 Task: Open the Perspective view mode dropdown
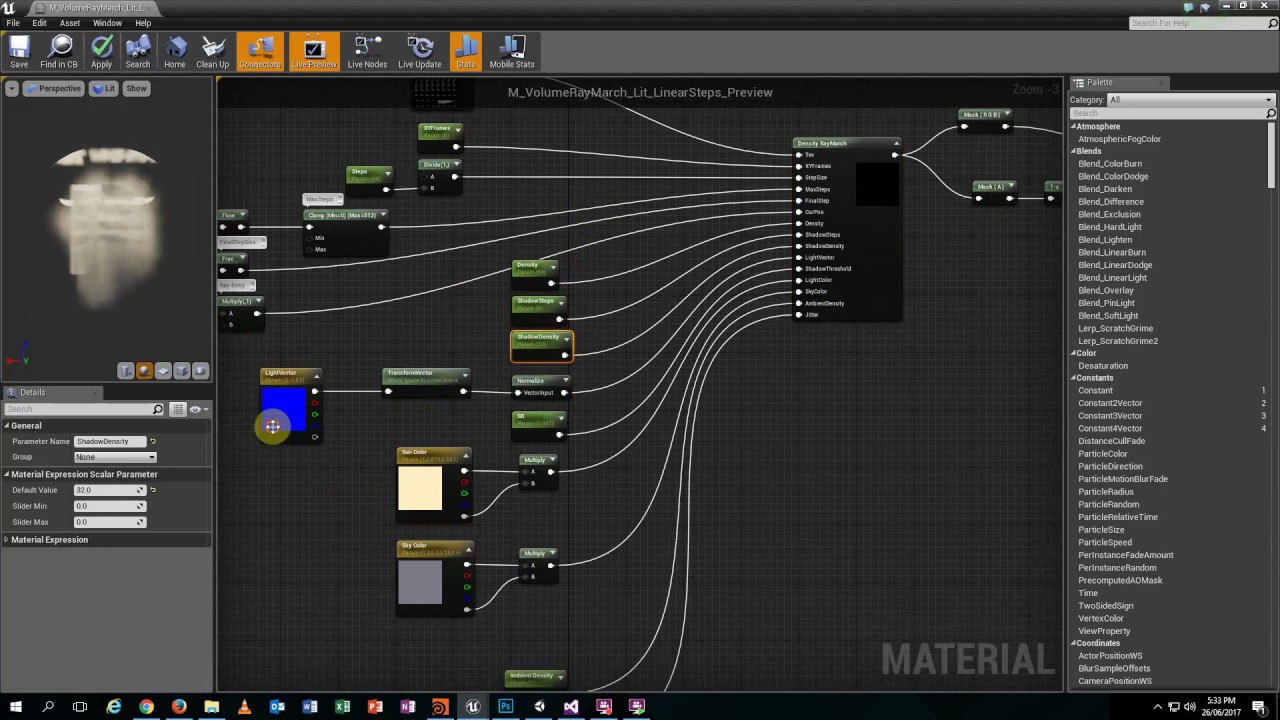pos(54,89)
